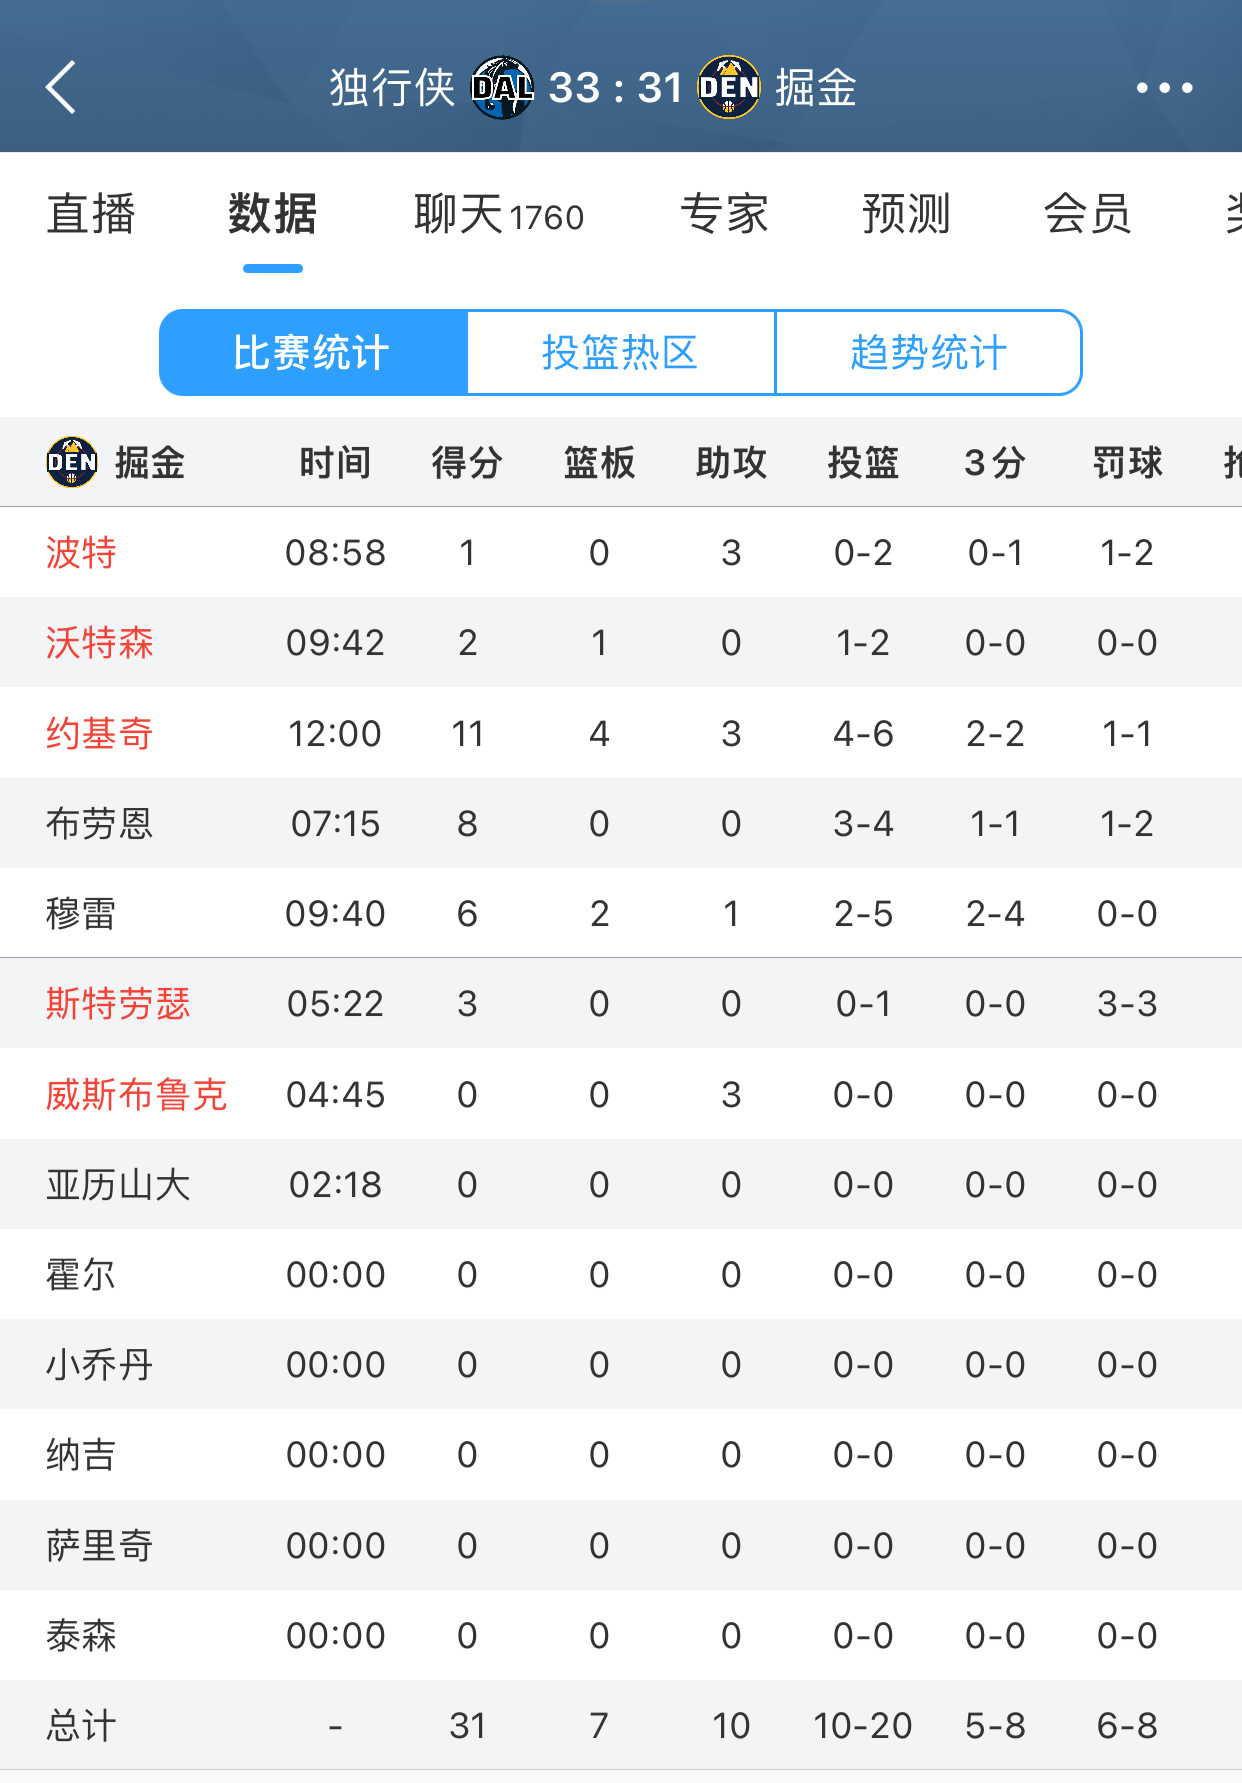Switch to the 直播 tab
The image size is (1242, 1783).
[91, 214]
